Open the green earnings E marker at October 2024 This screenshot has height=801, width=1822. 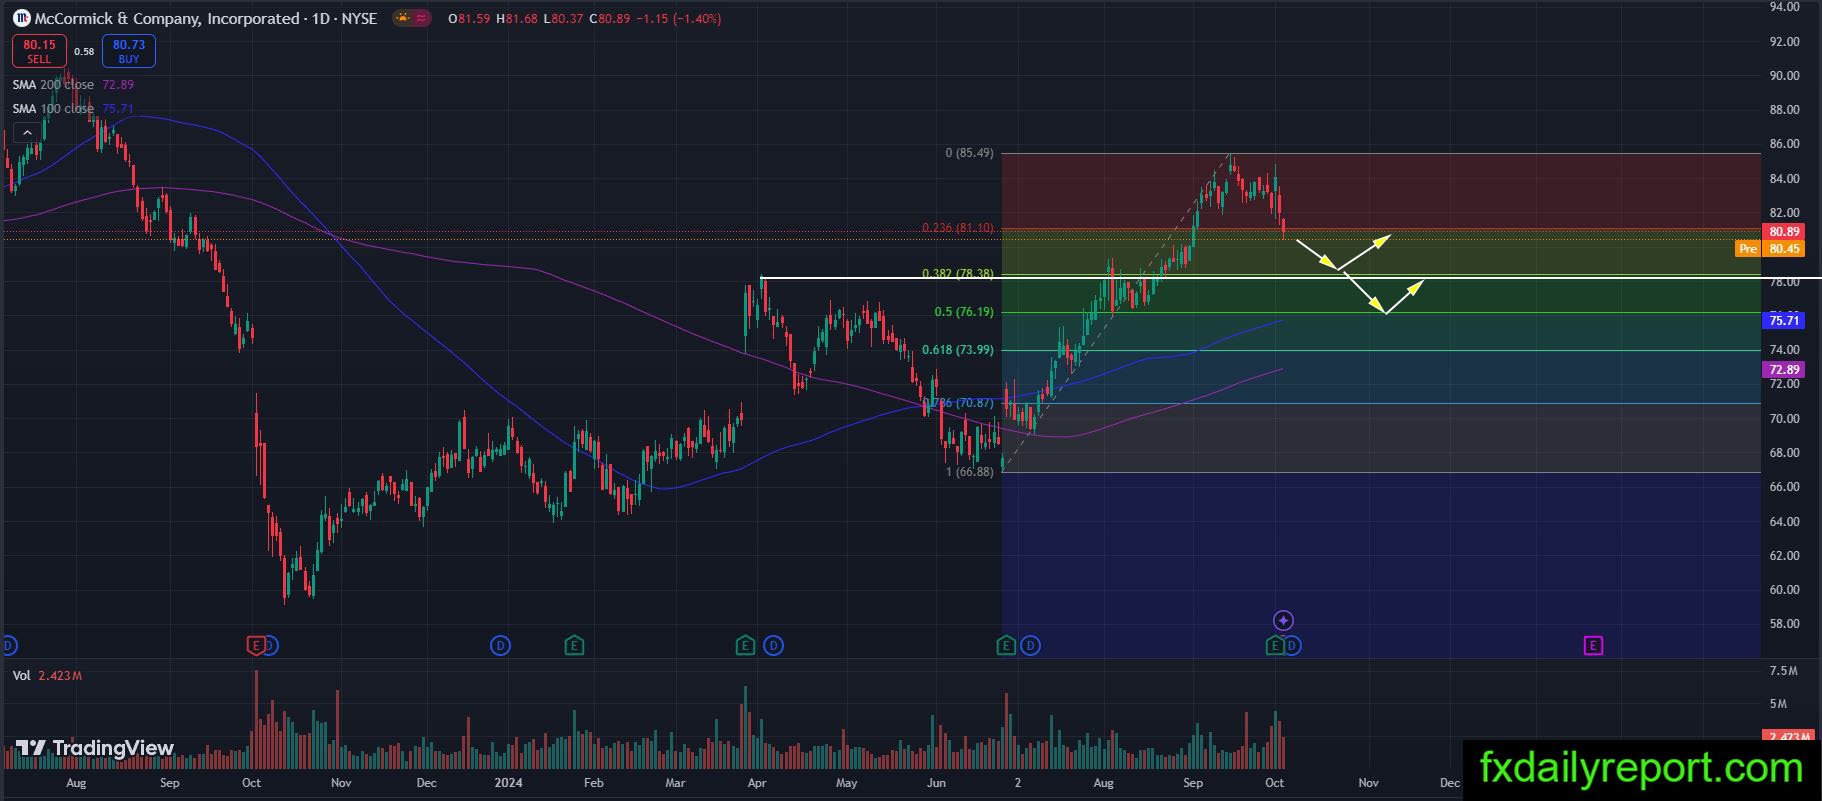(1275, 646)
